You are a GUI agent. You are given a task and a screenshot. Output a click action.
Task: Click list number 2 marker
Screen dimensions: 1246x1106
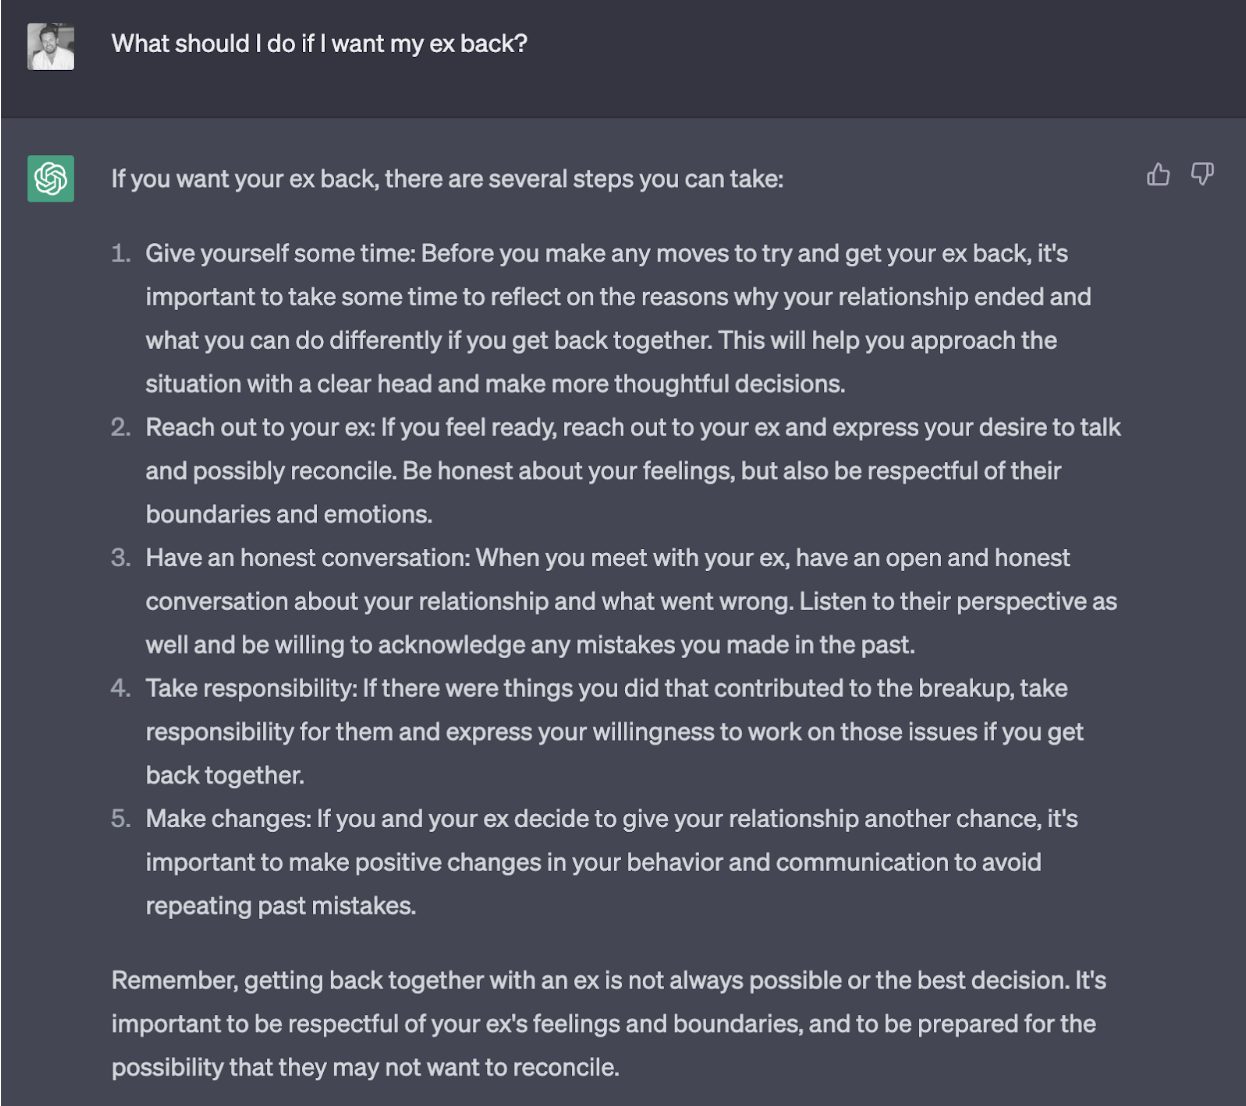coord(121,428)
